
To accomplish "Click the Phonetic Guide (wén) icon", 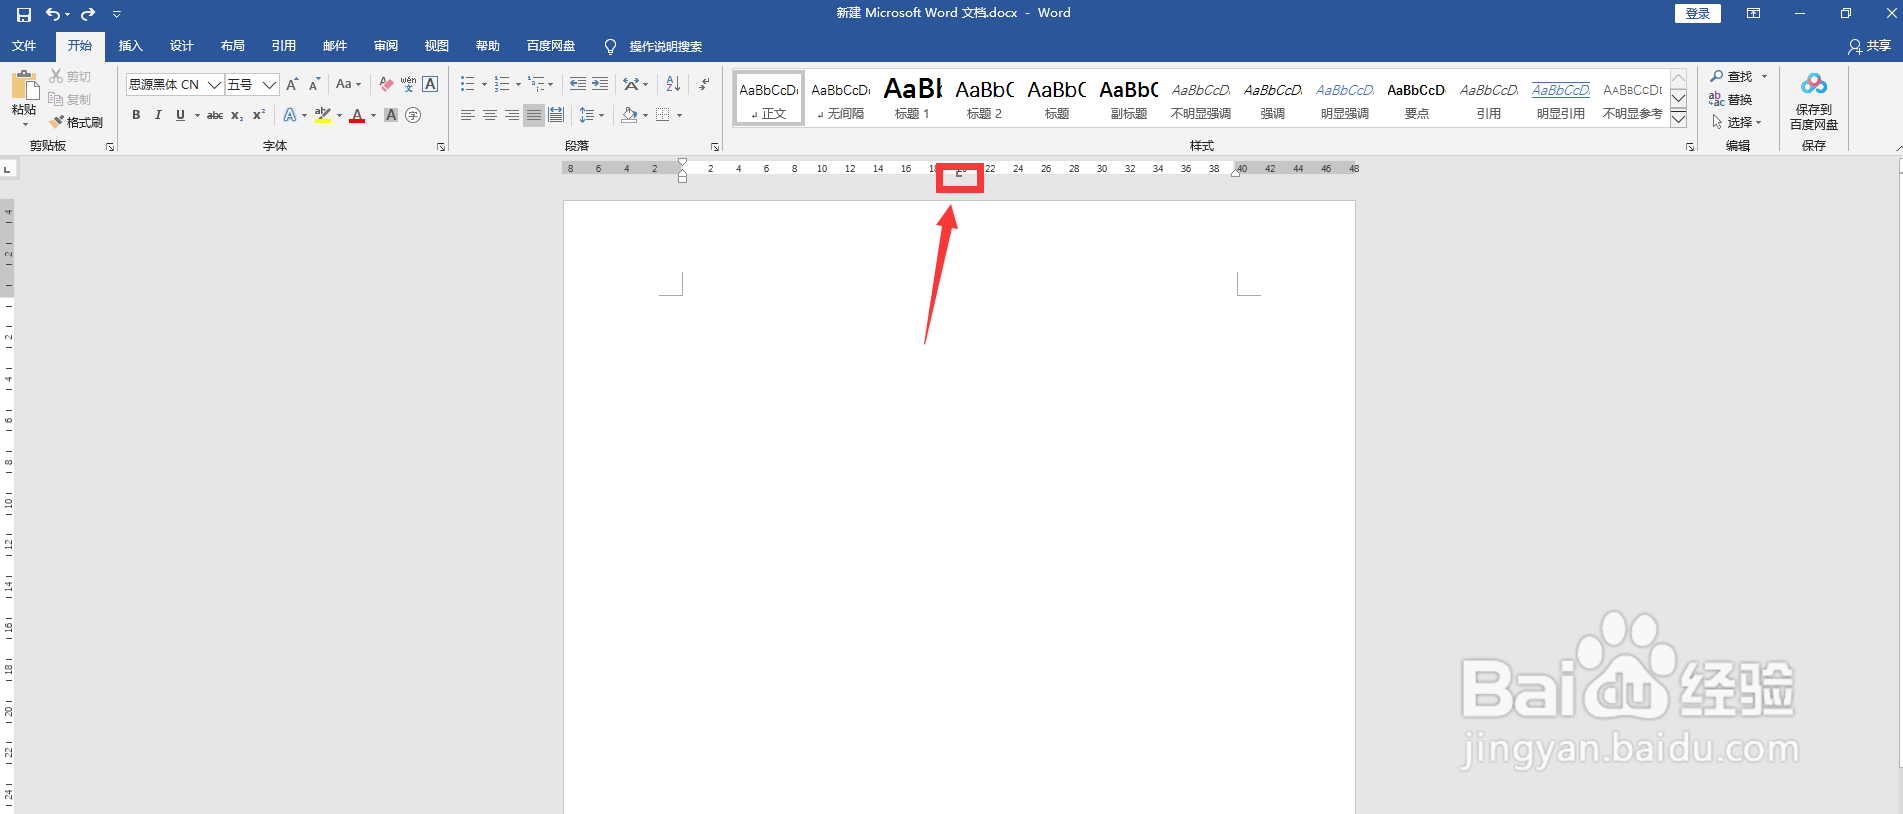I will click(408, 84).
